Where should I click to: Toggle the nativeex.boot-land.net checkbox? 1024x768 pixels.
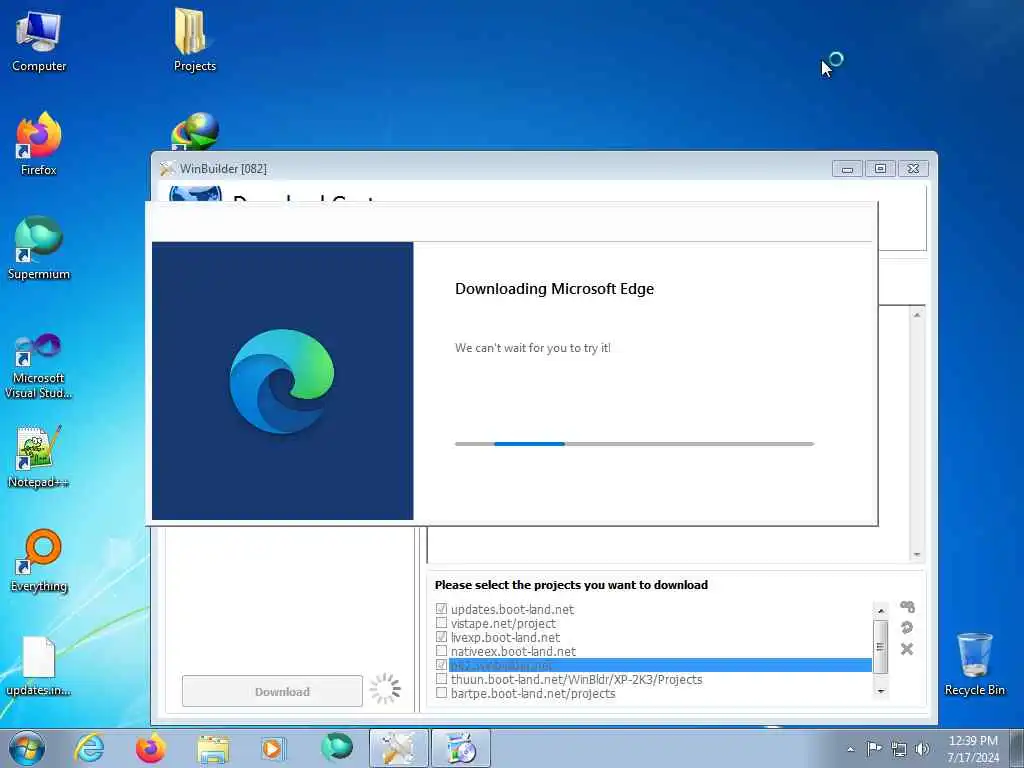441,651
